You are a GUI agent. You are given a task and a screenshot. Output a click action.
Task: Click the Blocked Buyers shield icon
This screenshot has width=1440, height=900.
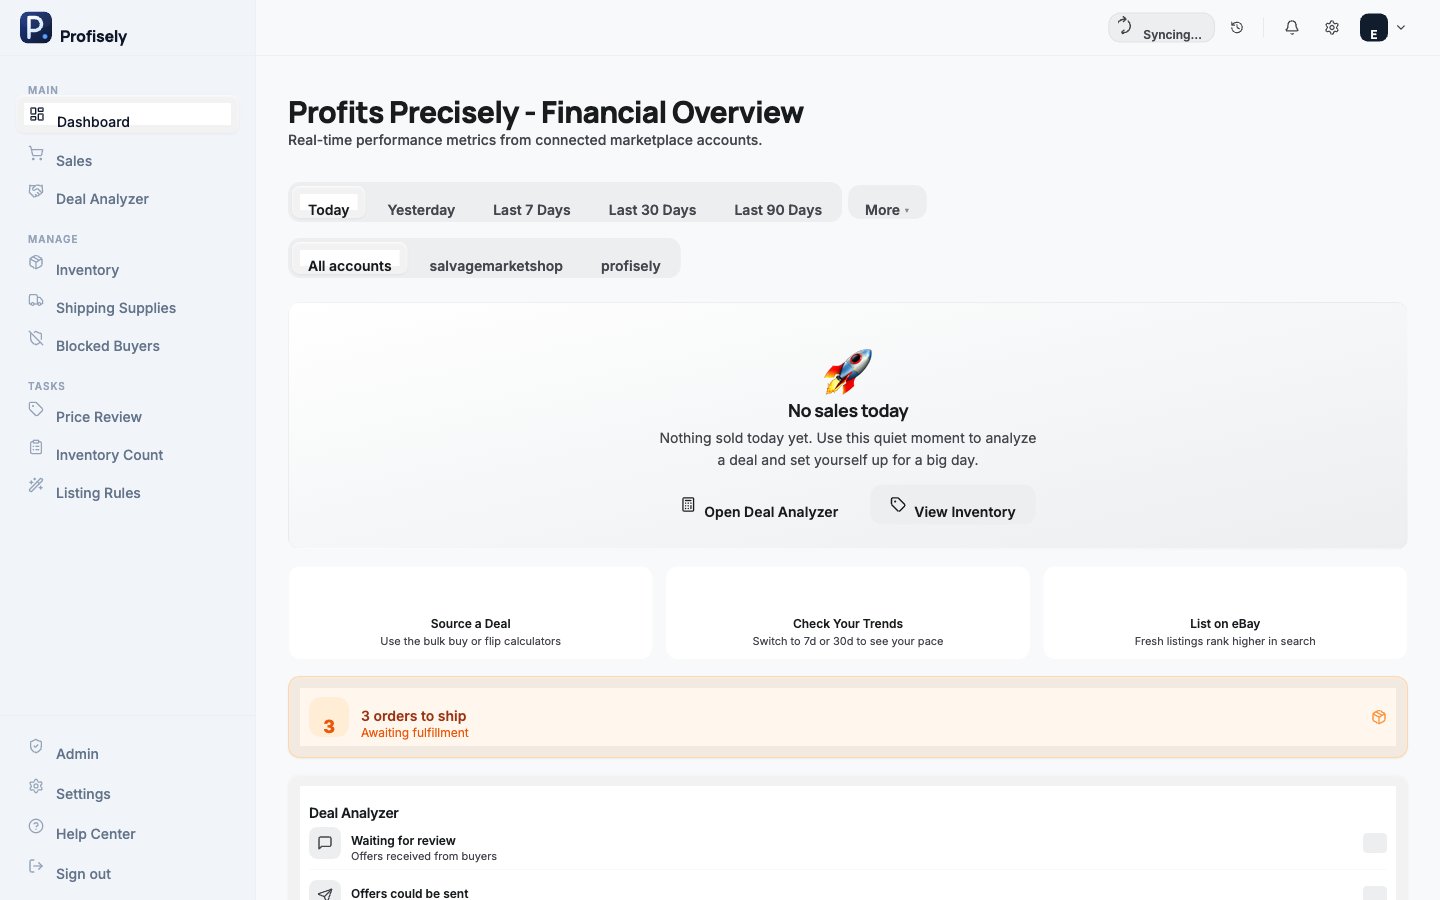[x=36, y=338]
